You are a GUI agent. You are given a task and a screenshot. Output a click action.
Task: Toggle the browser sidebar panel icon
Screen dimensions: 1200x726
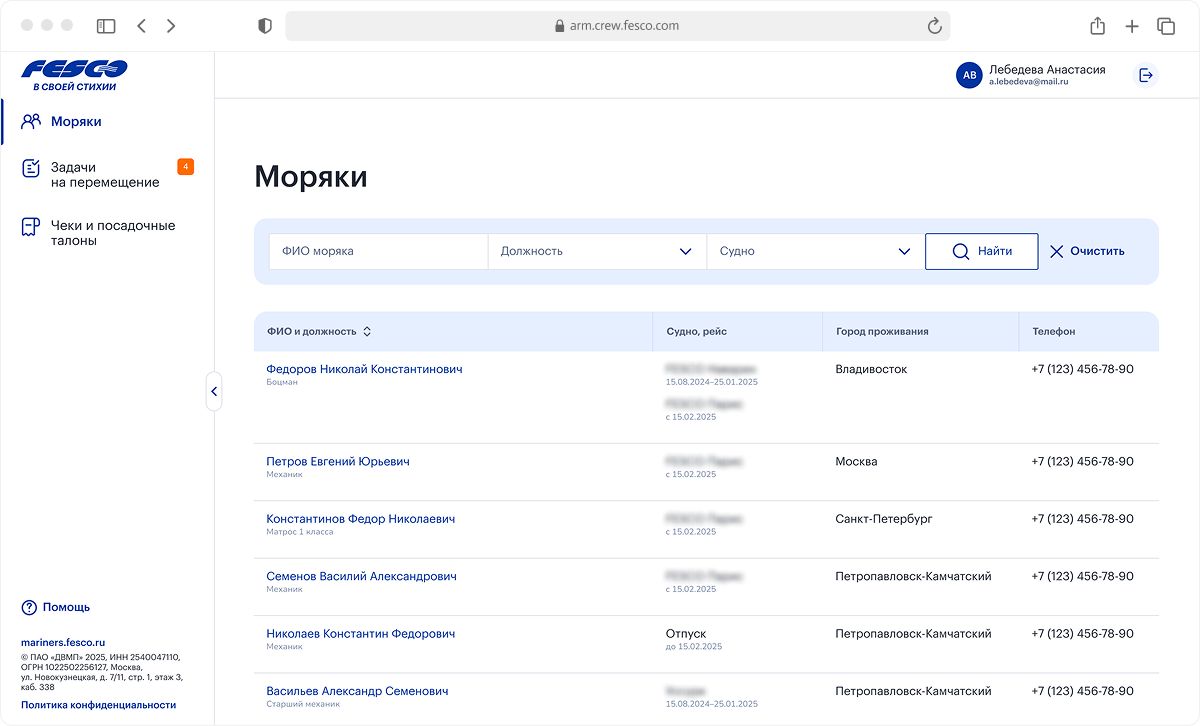coord(106,26)
